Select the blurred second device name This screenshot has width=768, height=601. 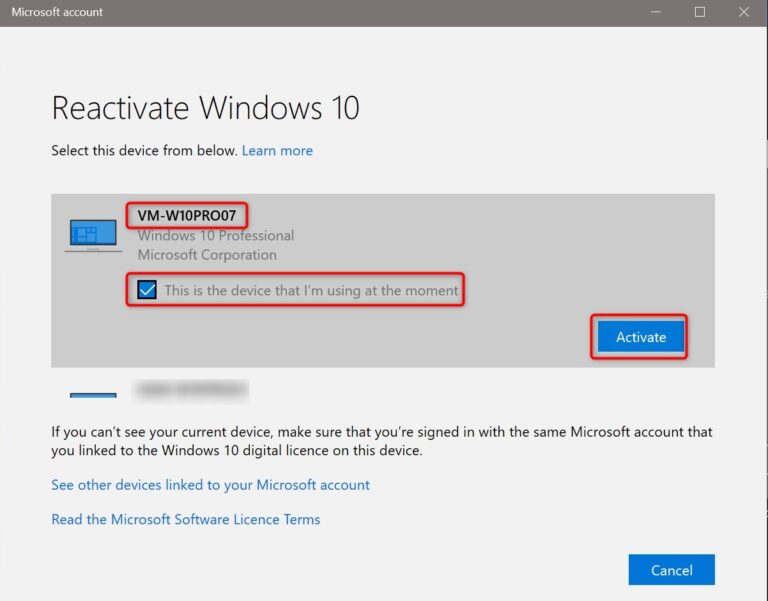point(191,389)
